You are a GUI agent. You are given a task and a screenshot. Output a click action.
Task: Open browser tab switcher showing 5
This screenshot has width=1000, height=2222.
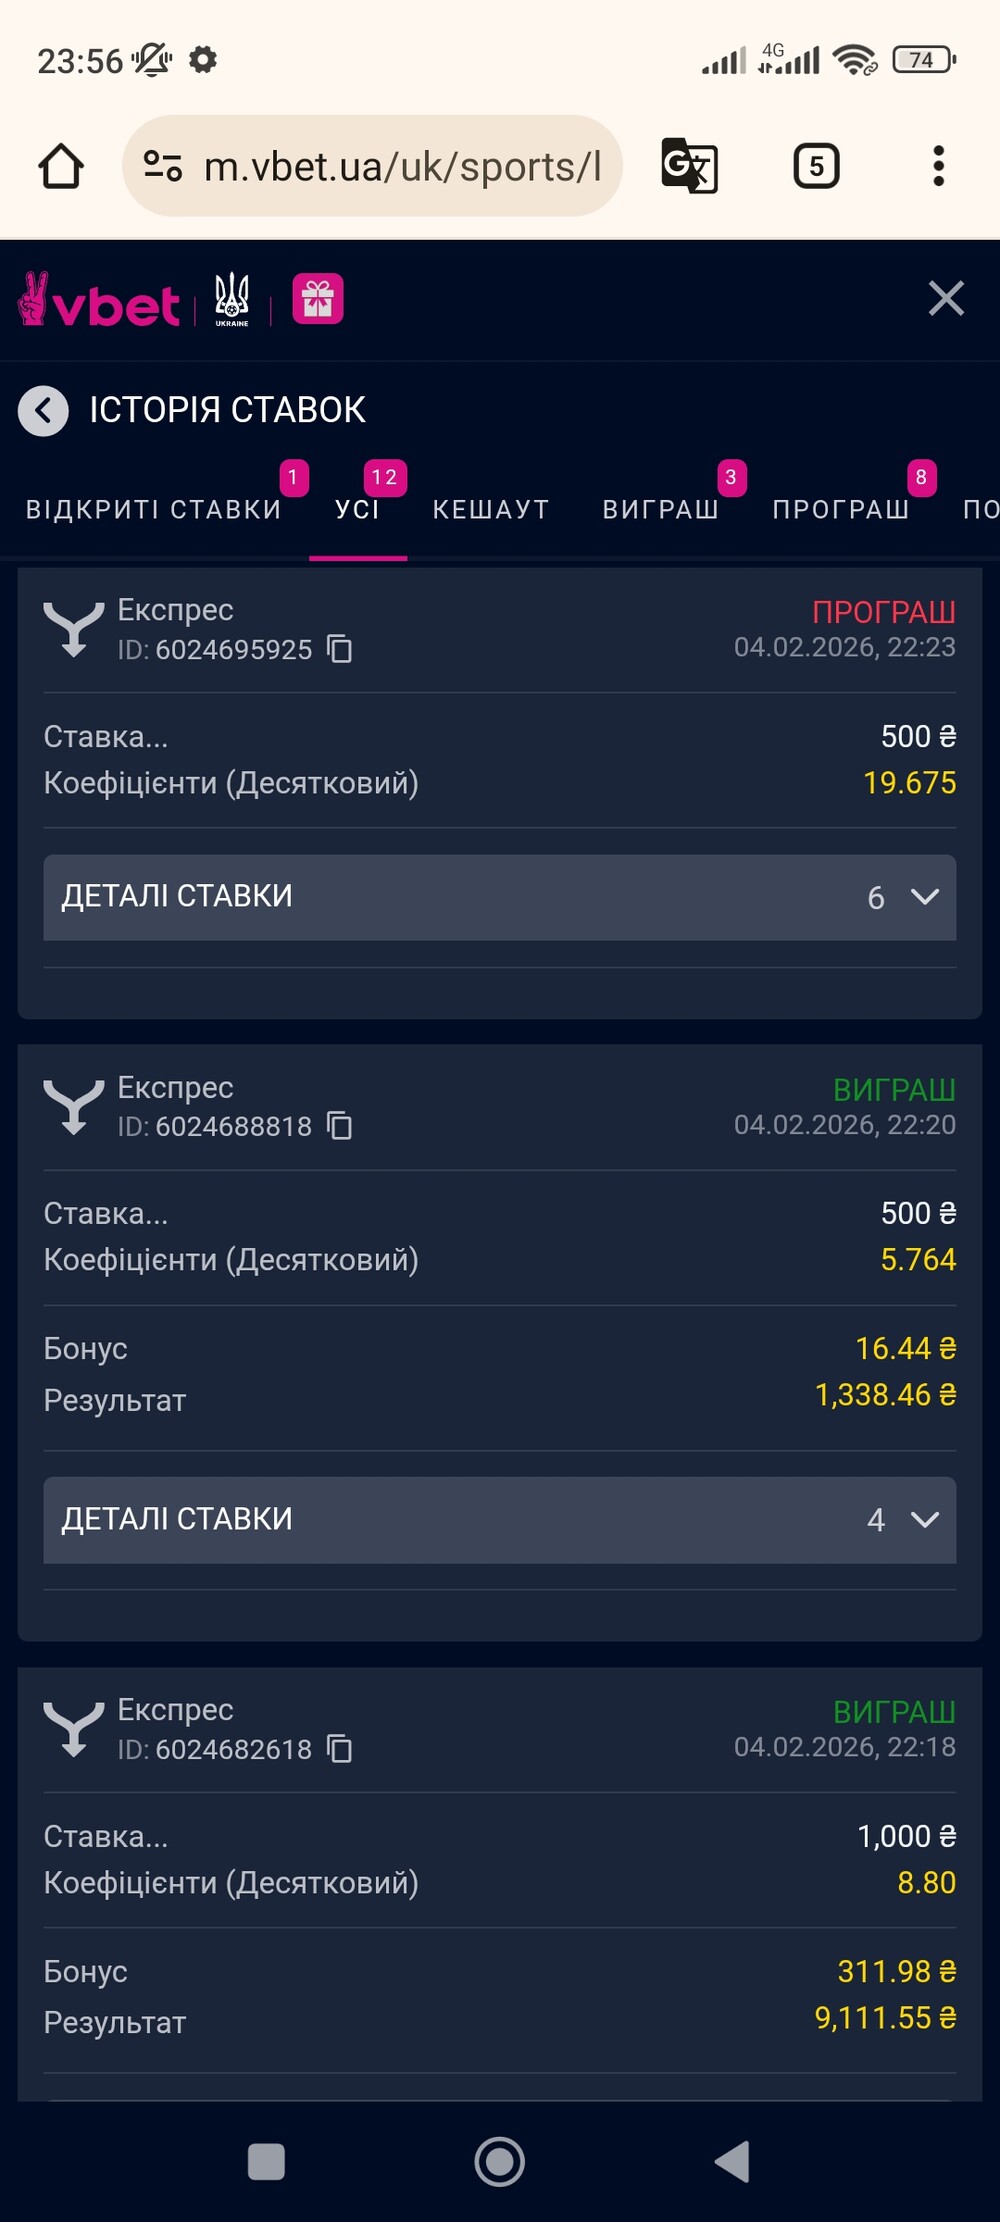816,166
